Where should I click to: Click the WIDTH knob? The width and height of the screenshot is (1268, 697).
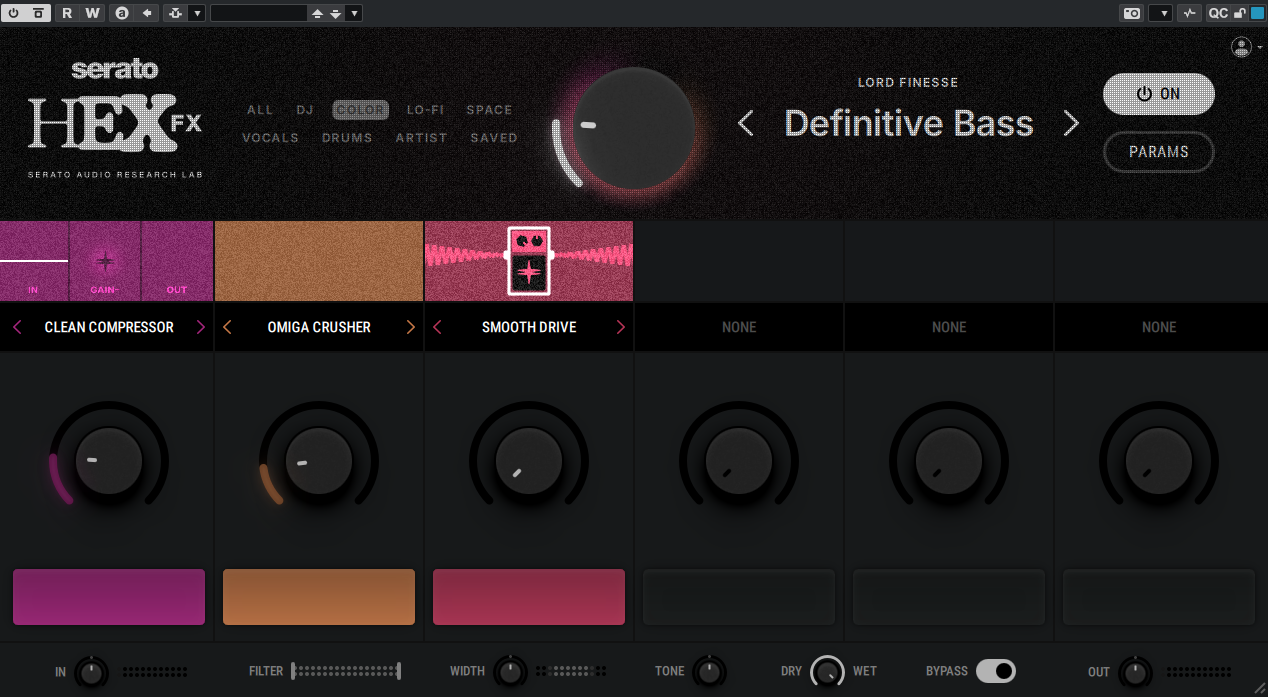[510, 672]
